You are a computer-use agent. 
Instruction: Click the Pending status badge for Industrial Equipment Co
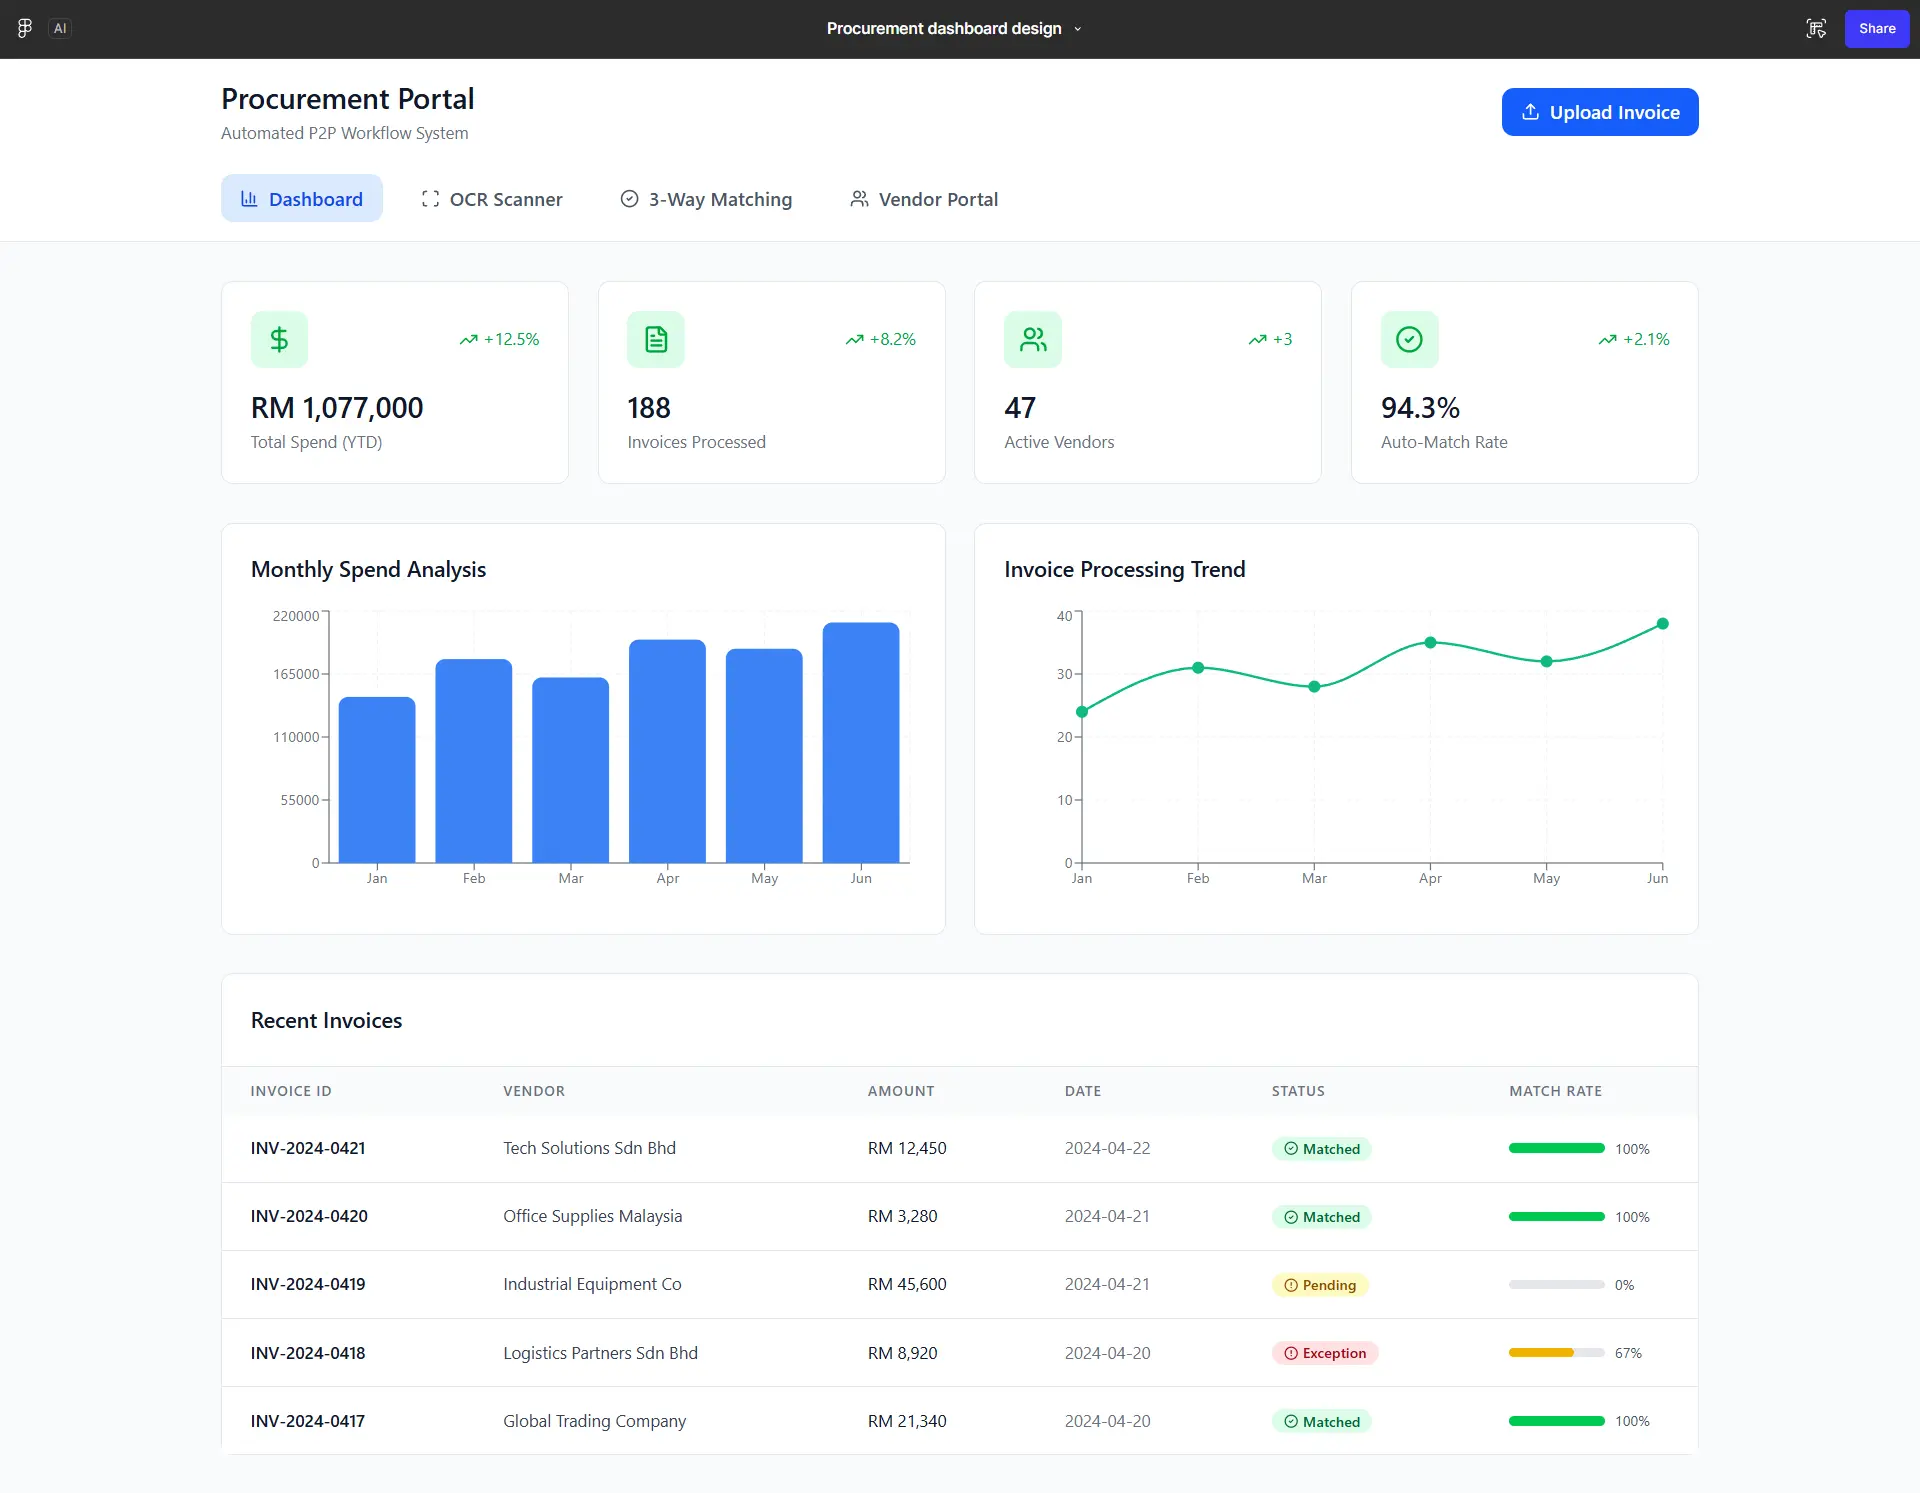(1320, 1284)
